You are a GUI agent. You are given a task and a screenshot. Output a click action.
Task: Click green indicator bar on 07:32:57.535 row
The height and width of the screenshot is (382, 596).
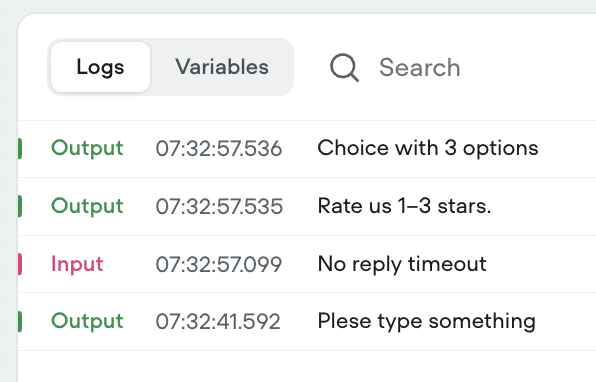pyautogui.click(x=20, y=206)
